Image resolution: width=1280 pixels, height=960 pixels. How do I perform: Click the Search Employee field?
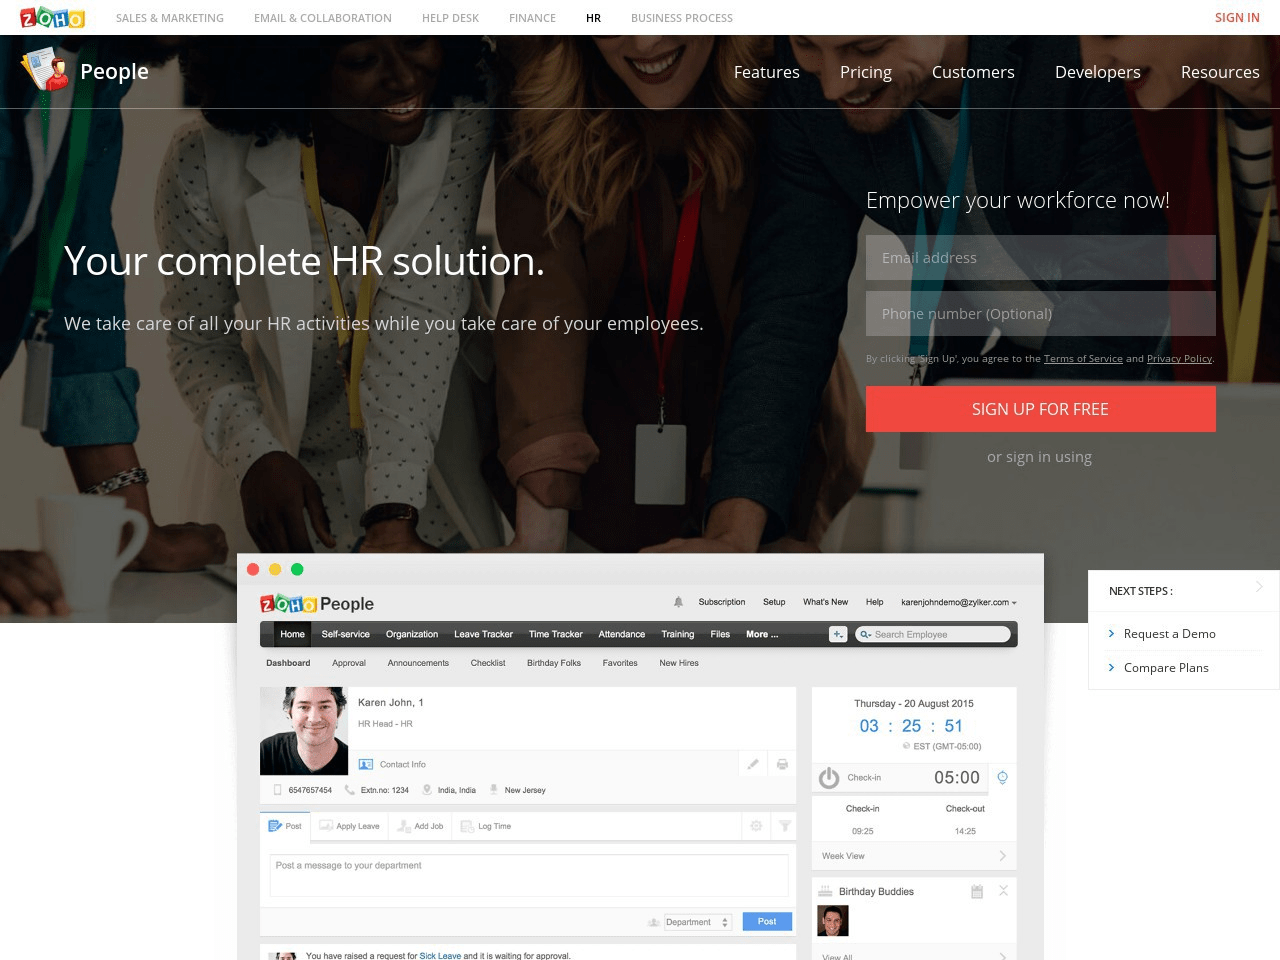[x=933, y=634]
